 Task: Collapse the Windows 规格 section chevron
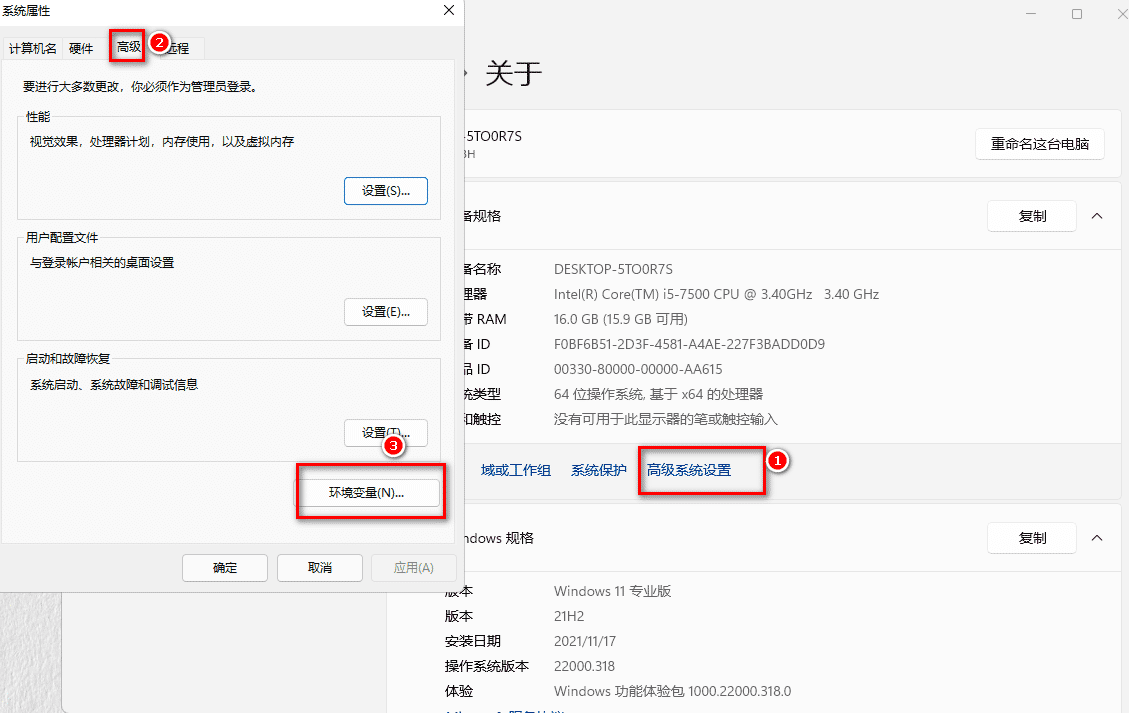tap(1097, 538)
